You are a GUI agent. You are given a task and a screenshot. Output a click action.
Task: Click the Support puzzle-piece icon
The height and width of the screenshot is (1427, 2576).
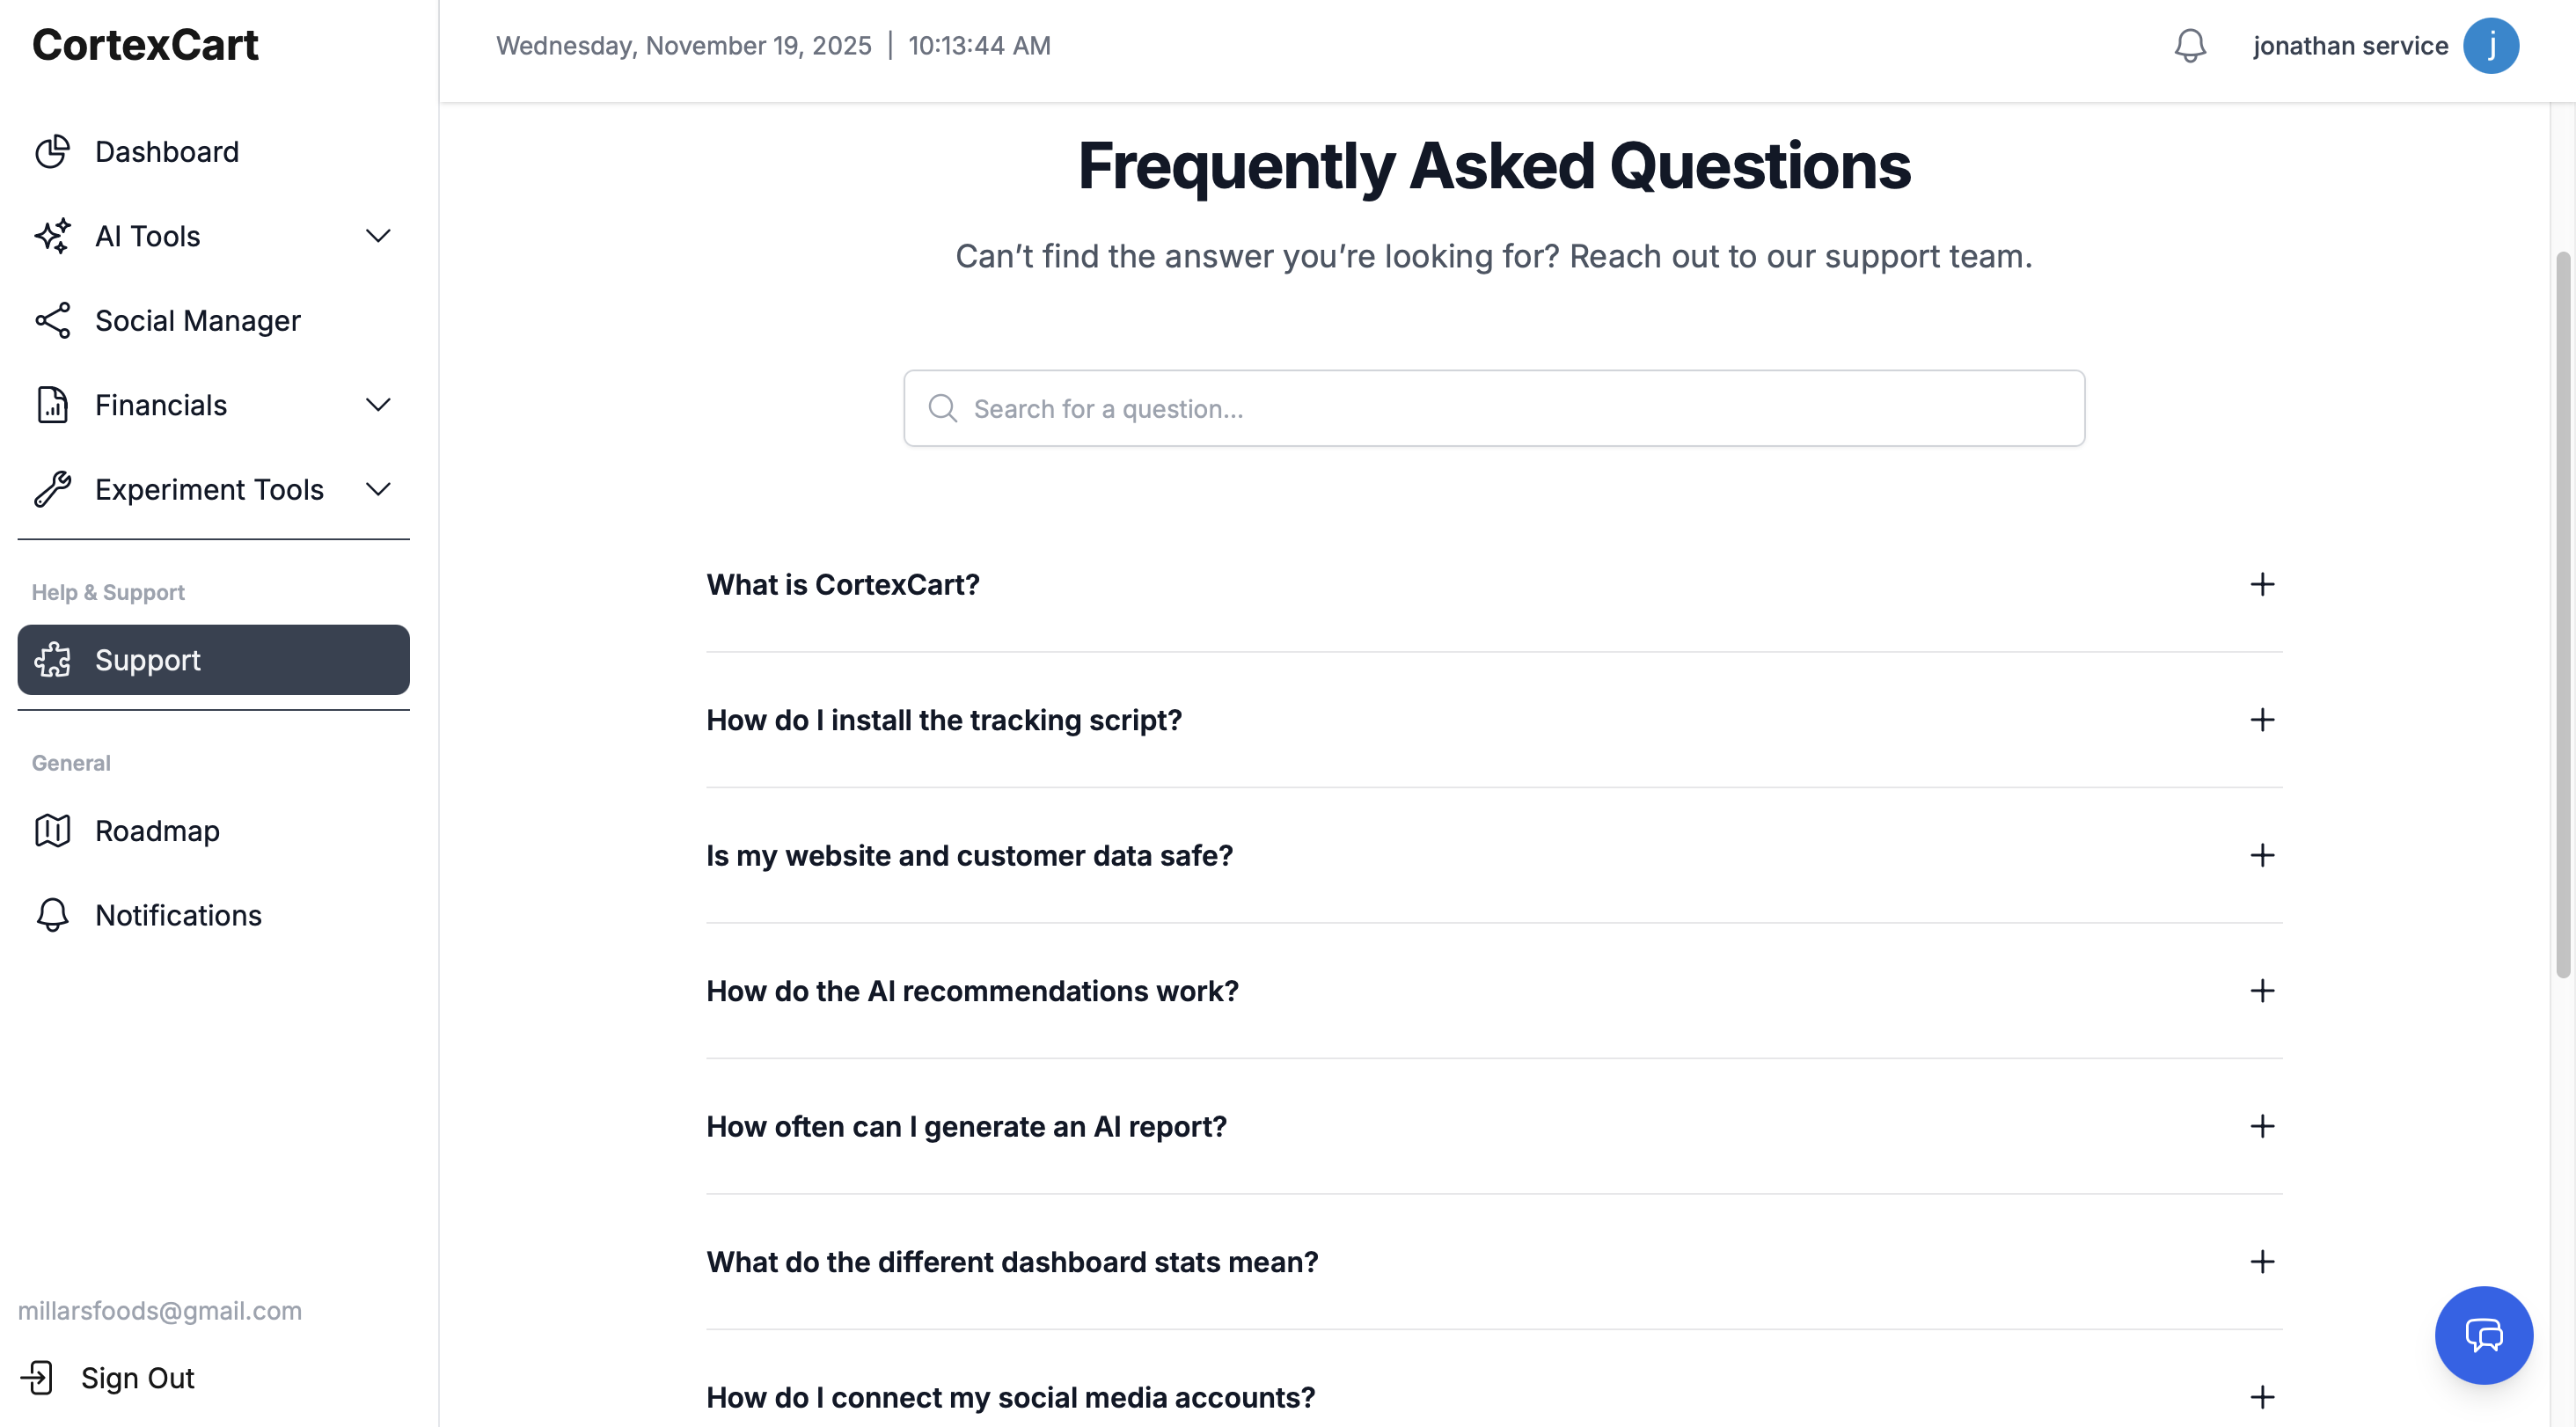[x=53, y=660]
